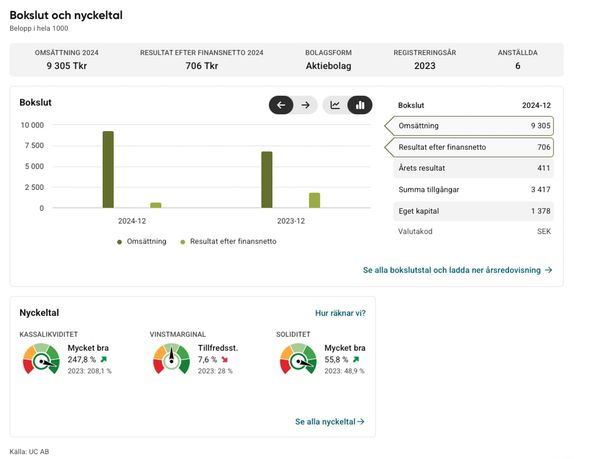The width and height of the screenshot is (600, 459).
Task: Click the previous period left arrow button
Action: pos(281,105)
